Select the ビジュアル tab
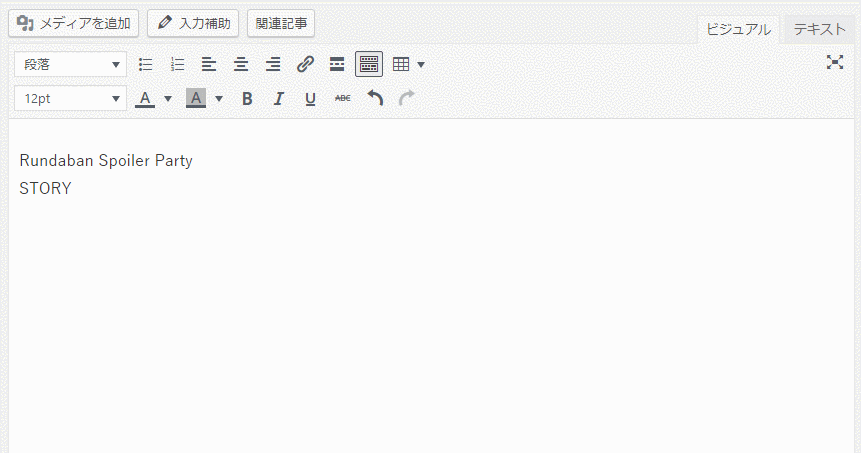Screen dimensions: 861x453 [x=738, y=29]
